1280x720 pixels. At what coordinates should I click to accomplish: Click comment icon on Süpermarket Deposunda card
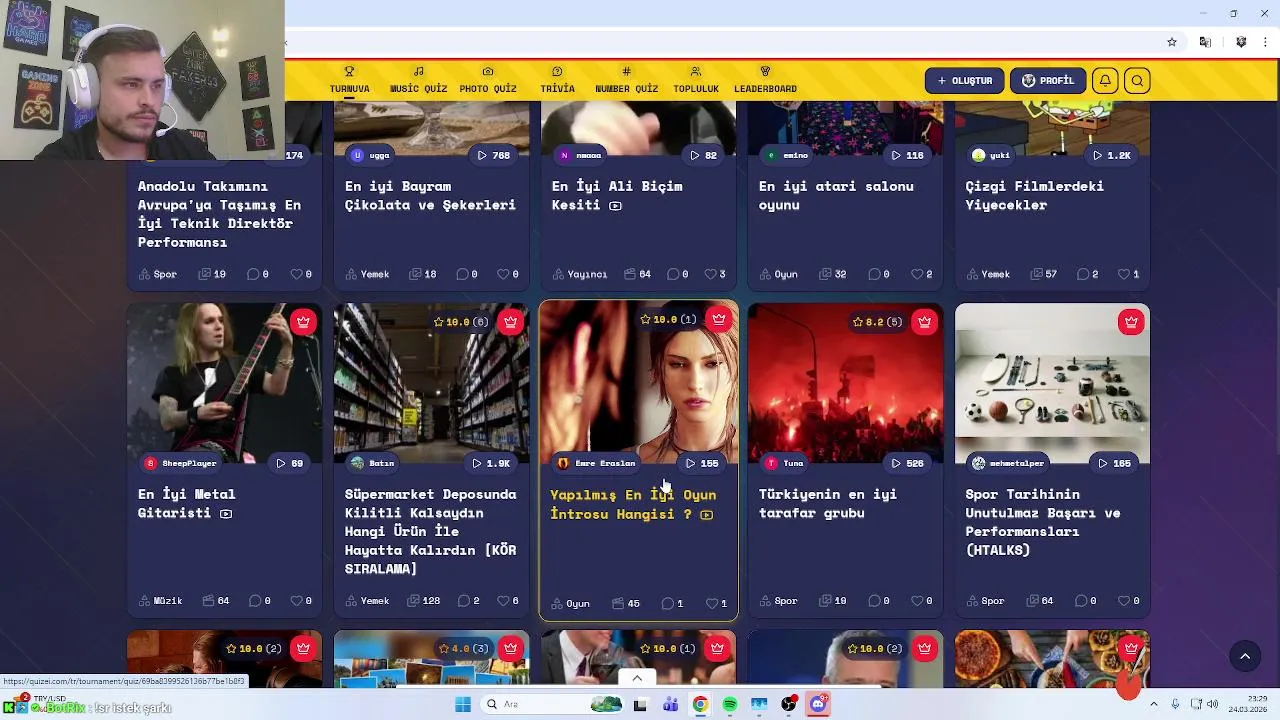coord(463,601)
